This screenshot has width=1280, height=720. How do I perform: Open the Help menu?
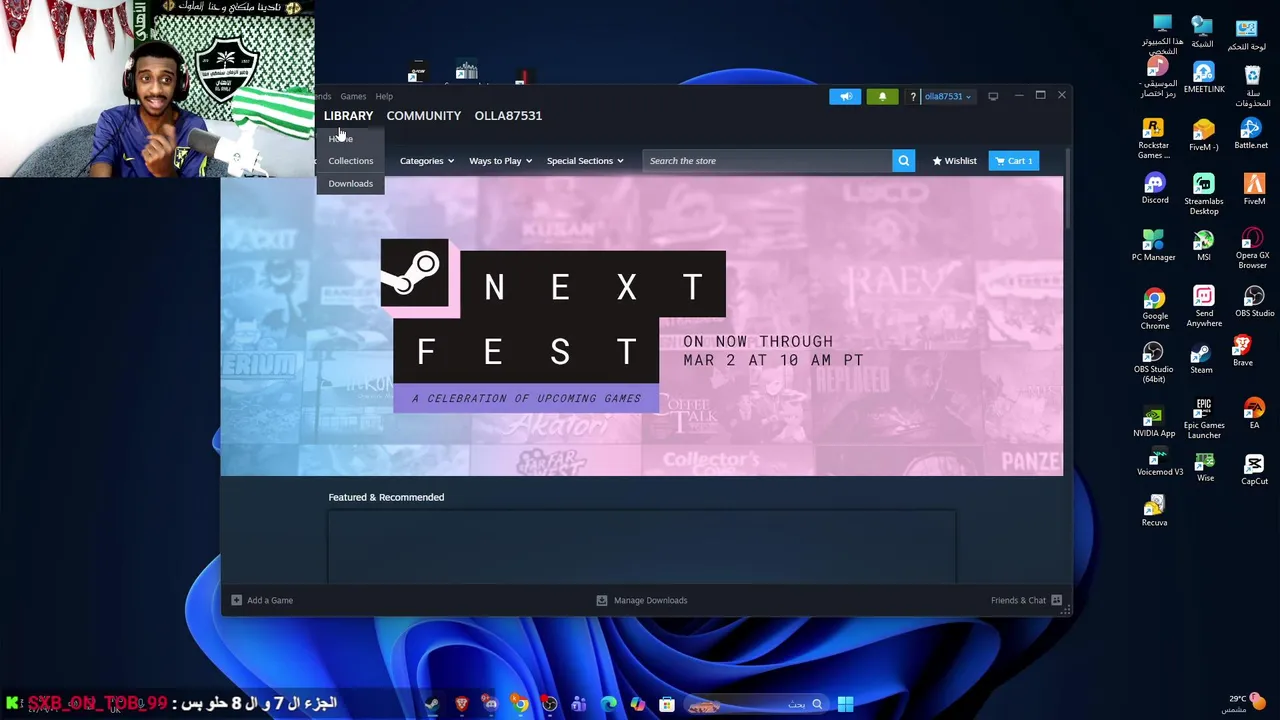point(384,96)
